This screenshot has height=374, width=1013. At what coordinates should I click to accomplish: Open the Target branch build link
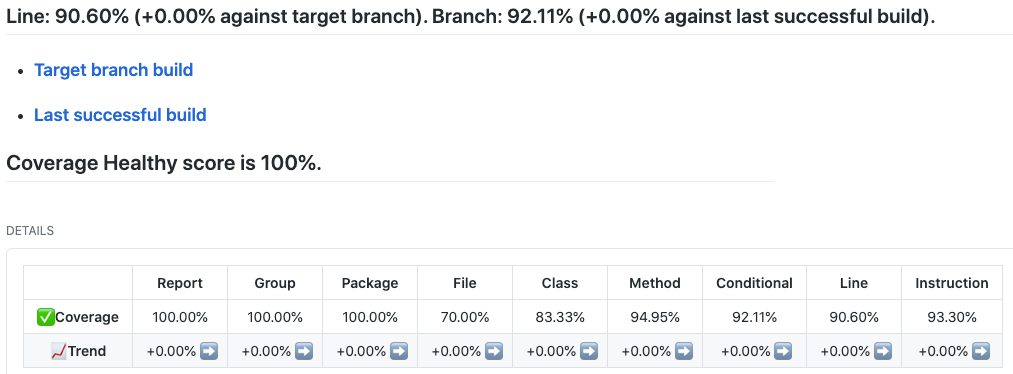click(114, 70)
